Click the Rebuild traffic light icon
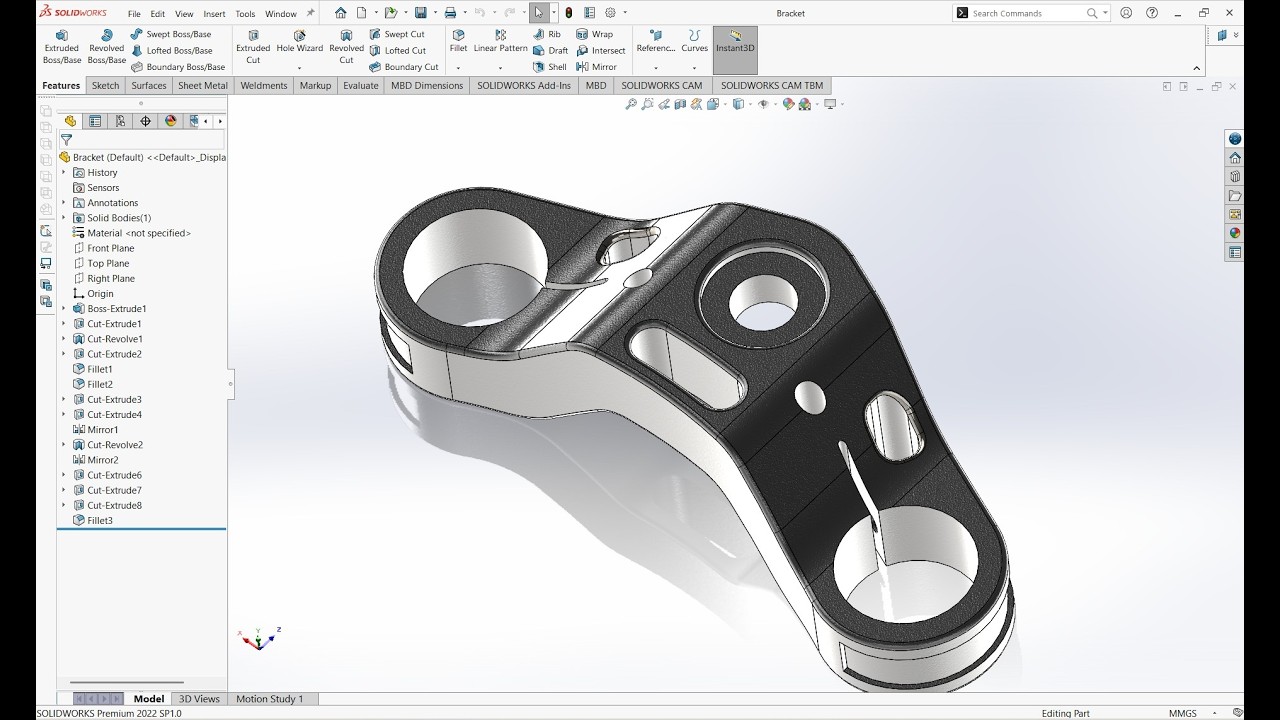This screenshot has width=1280, height=720. point(569,13)
